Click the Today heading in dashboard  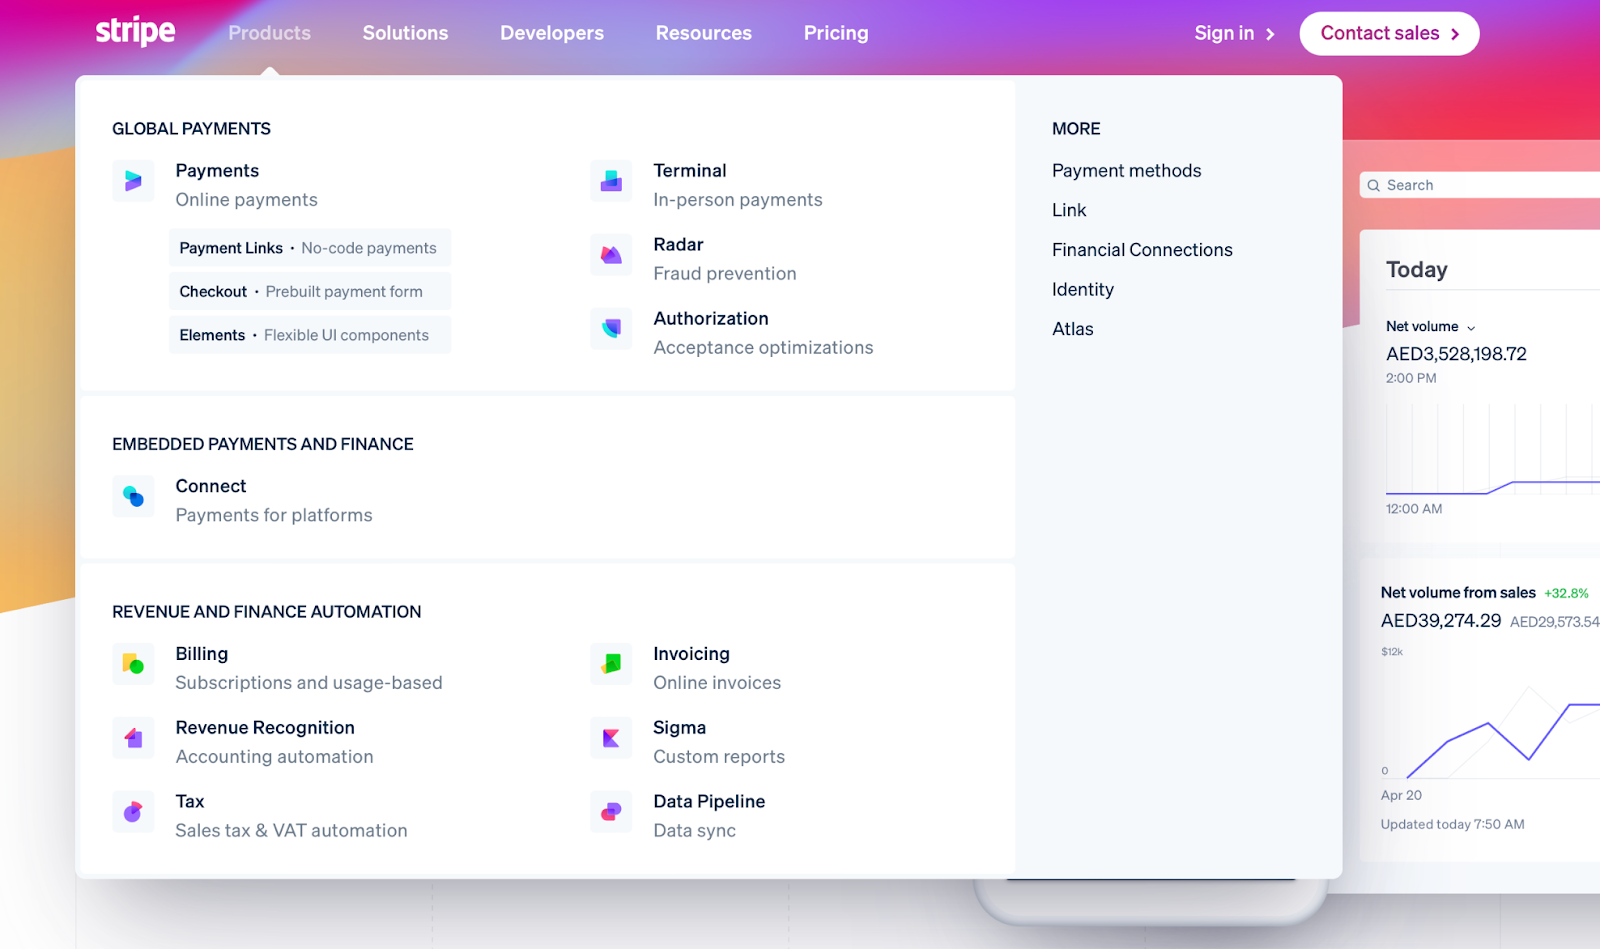[1417, 270]
